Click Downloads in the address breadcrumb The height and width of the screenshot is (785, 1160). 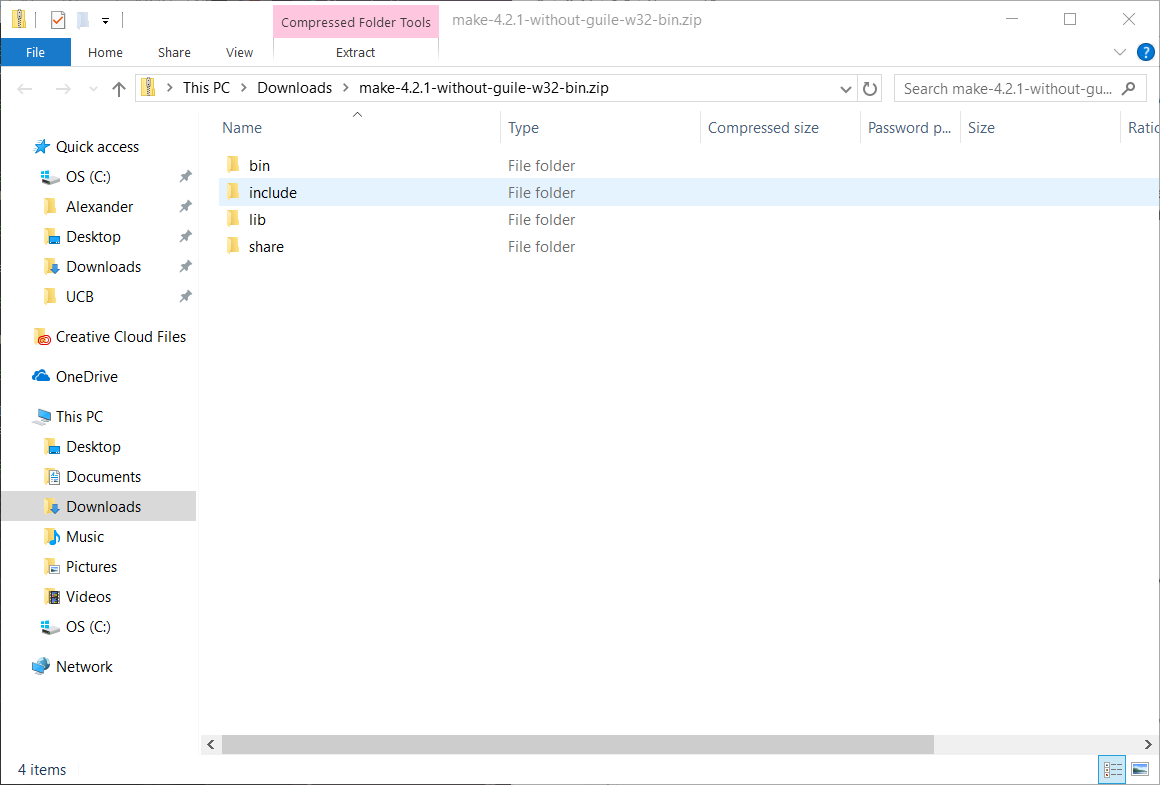pyautogui.click(x=294, y=88)
